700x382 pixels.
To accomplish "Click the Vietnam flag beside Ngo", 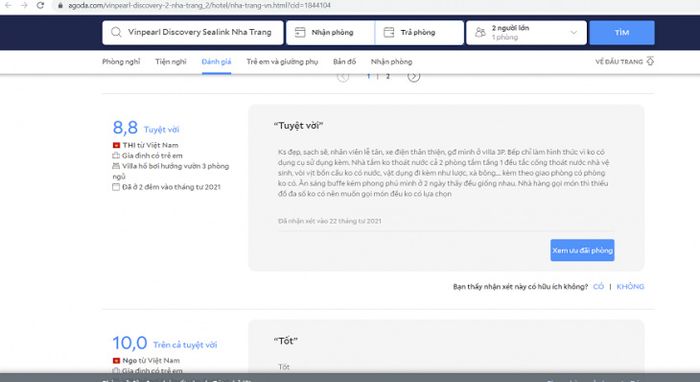I will (117, 360).
